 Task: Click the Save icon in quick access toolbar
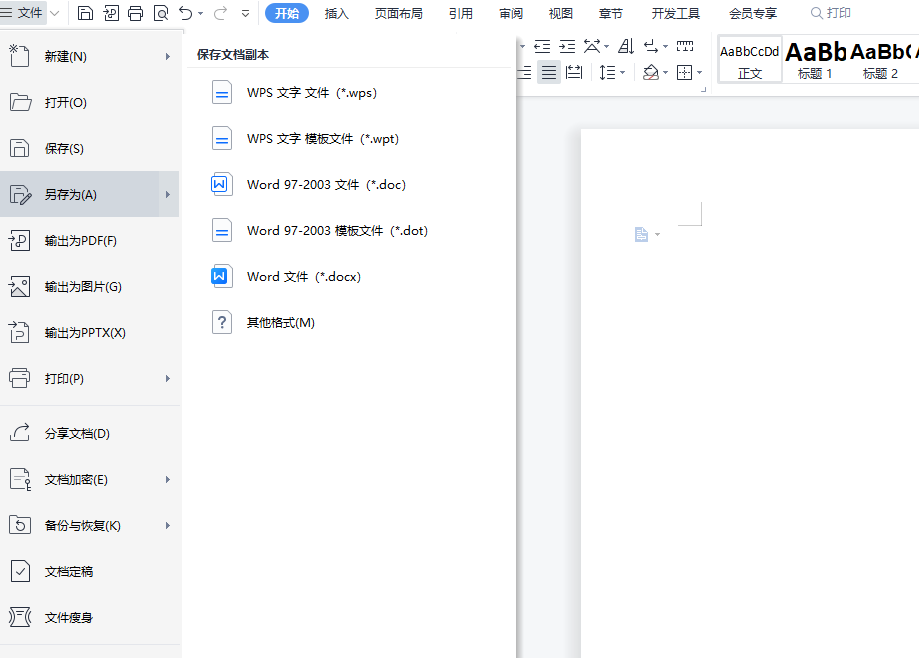pyautogui.click(x=86, y=13)
